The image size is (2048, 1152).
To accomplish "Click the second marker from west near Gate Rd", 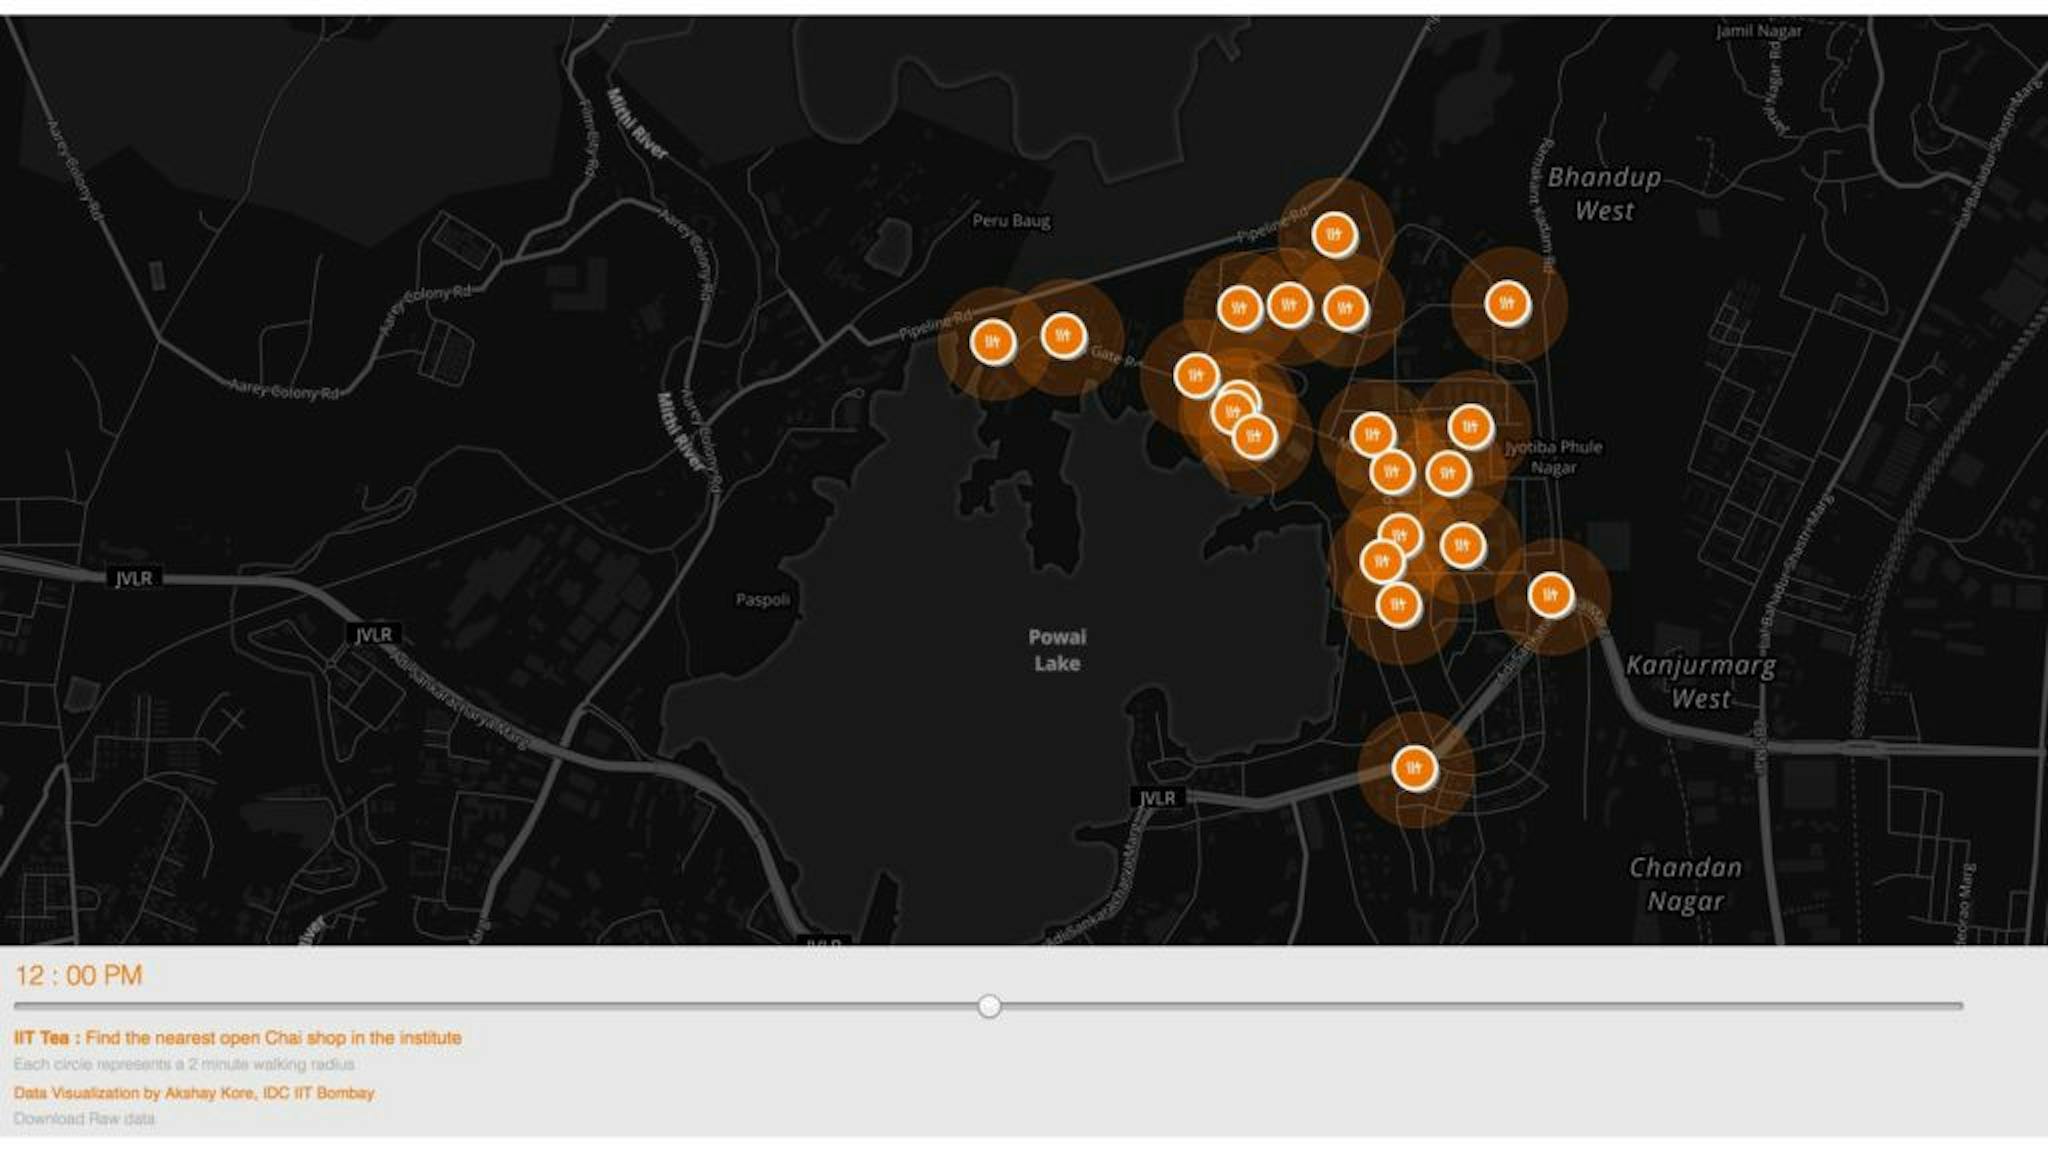I will click(x=1063, y=335).
